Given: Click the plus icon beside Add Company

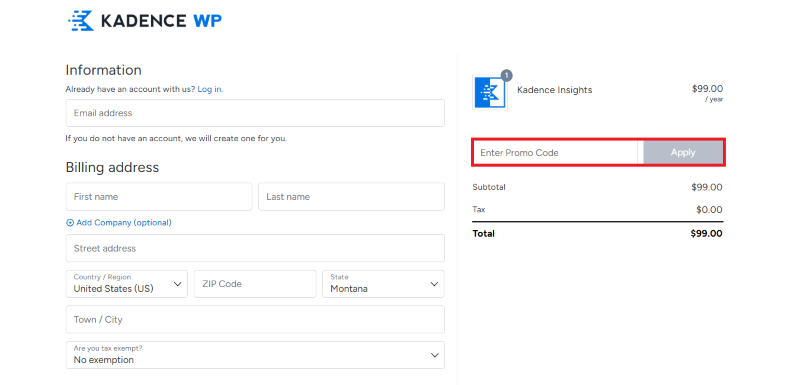Looking at the screenshot, I should tap(70, 223).
